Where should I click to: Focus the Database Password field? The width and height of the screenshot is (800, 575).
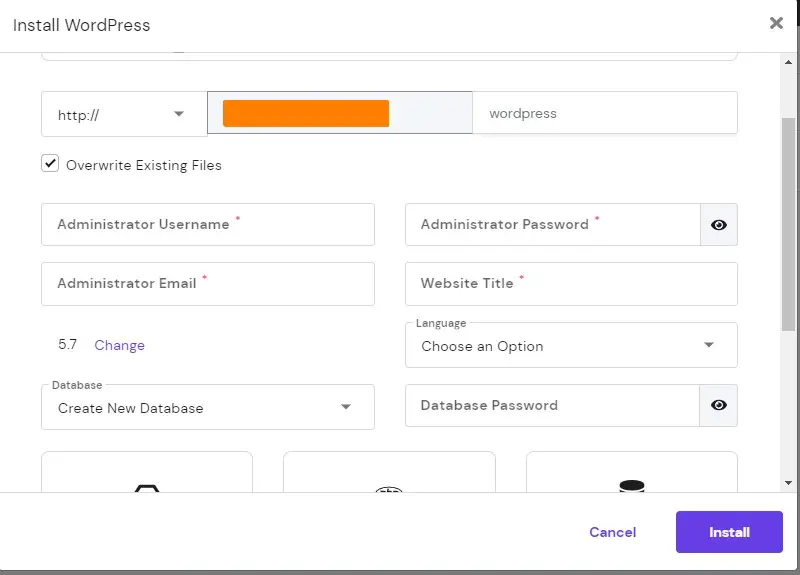click(552, 405)
